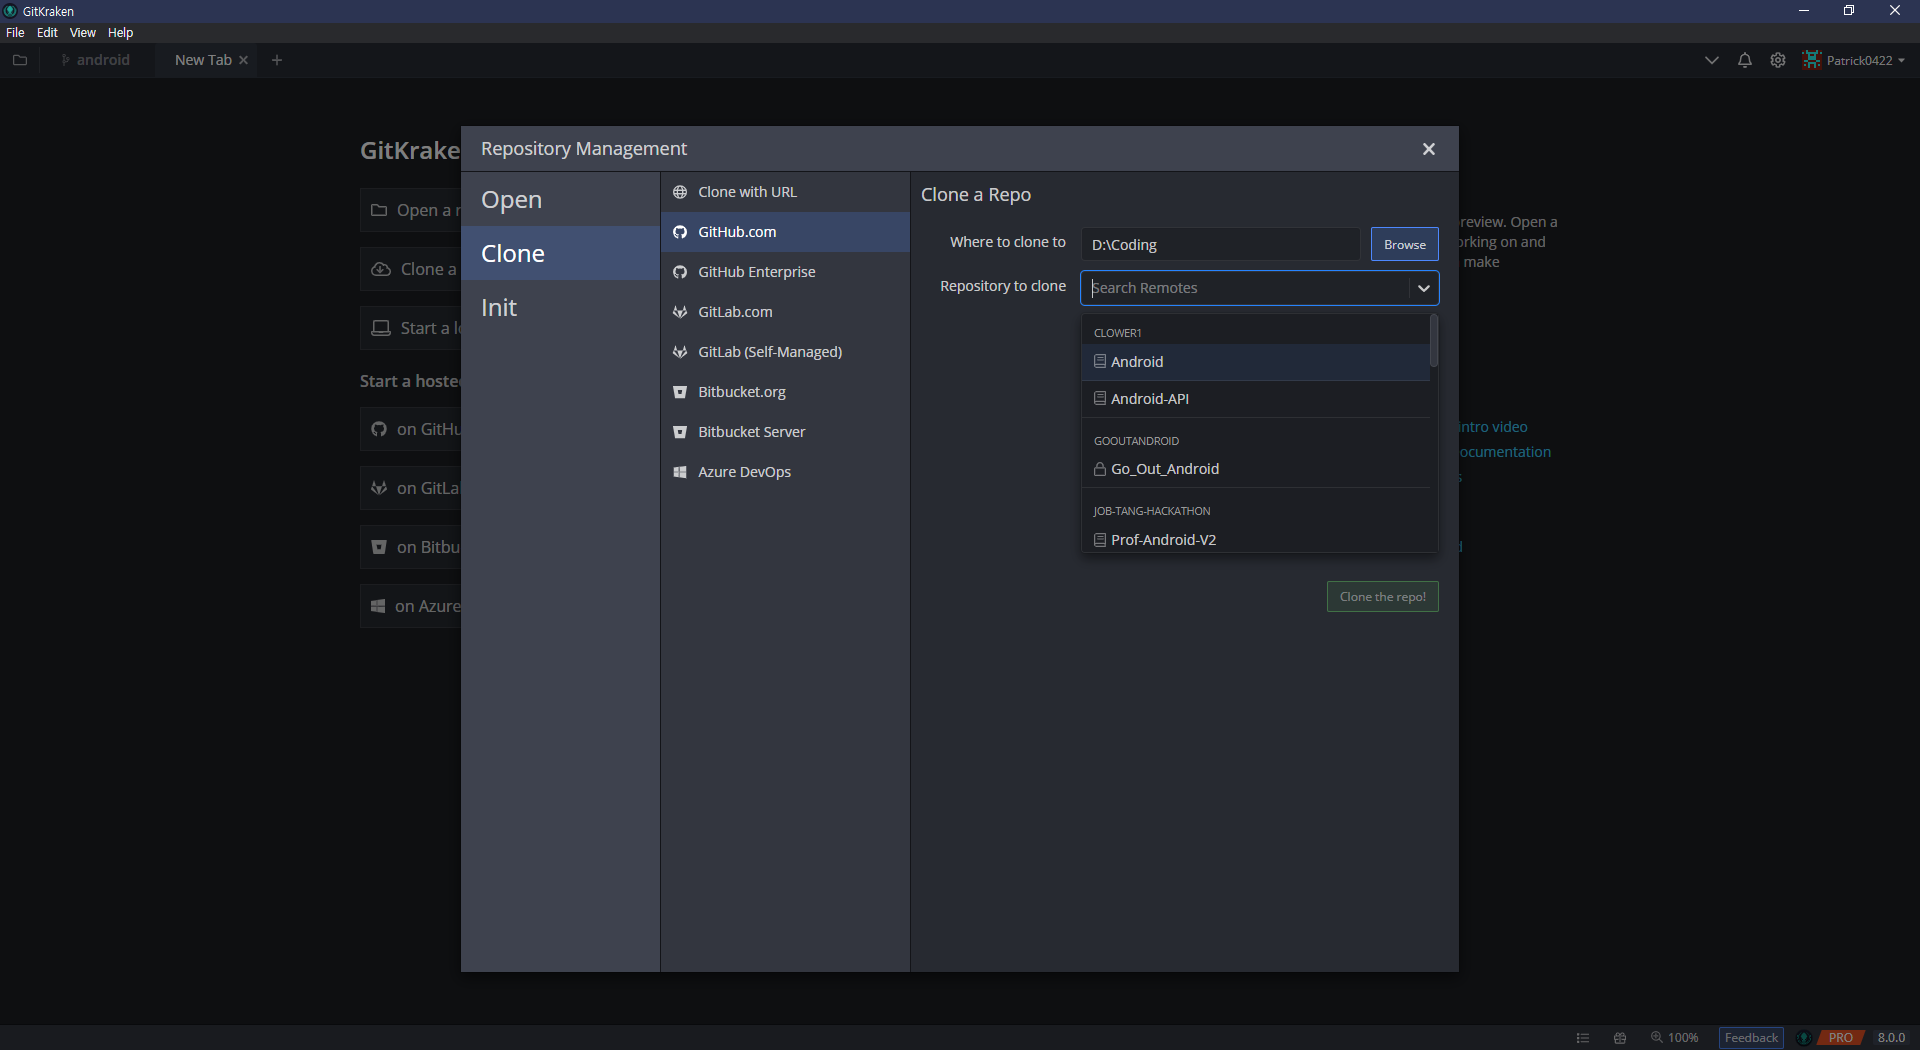Choose GitHub Enterprise provider
The width and height of the screenshot is (1920, 1050).
(x=785, y=272)
